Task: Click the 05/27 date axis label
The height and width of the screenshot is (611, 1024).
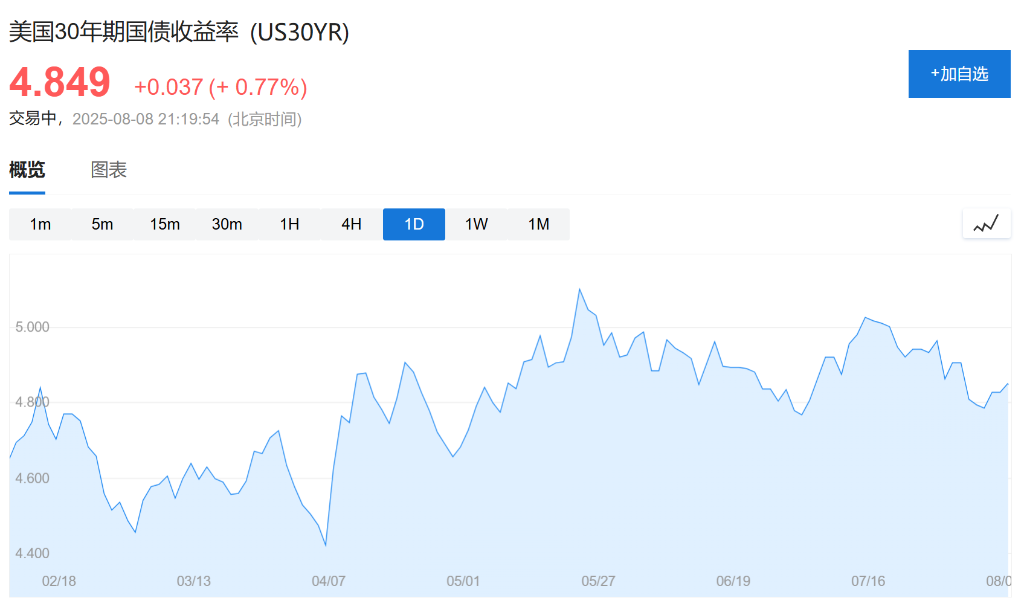Action: pyautogui.click(x=598, y=581)
